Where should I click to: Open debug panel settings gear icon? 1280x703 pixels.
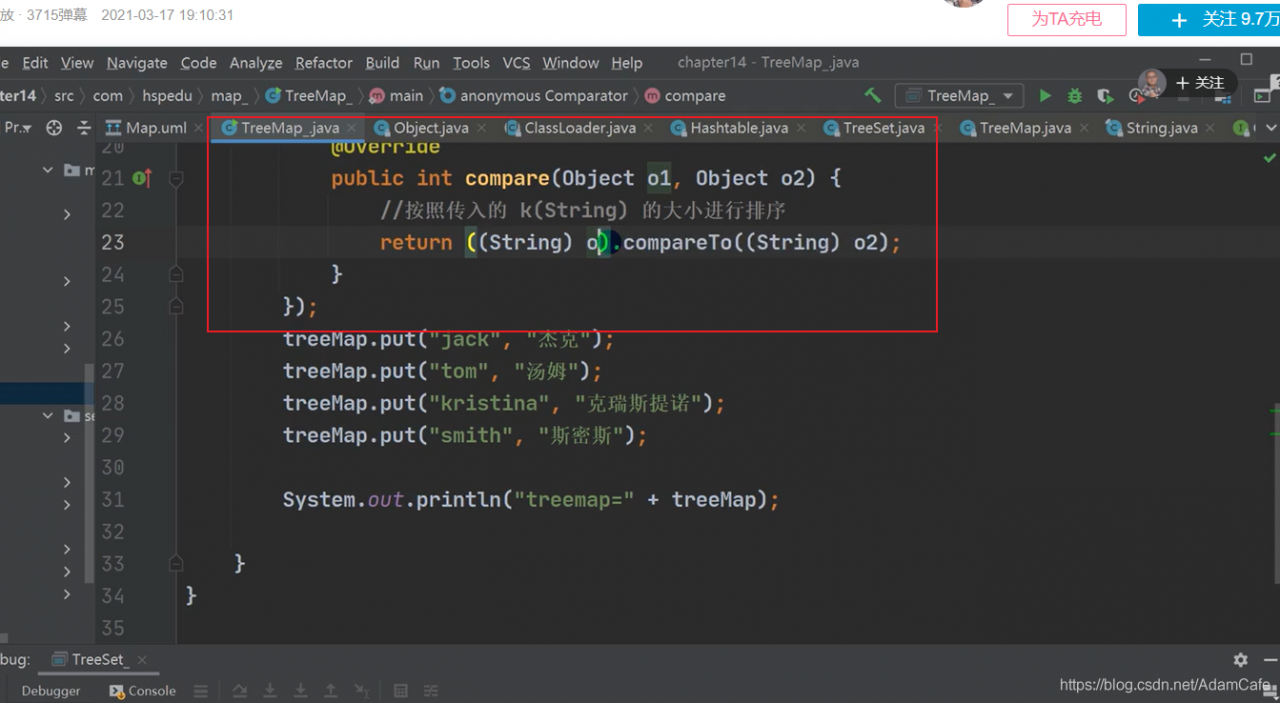1241,660
